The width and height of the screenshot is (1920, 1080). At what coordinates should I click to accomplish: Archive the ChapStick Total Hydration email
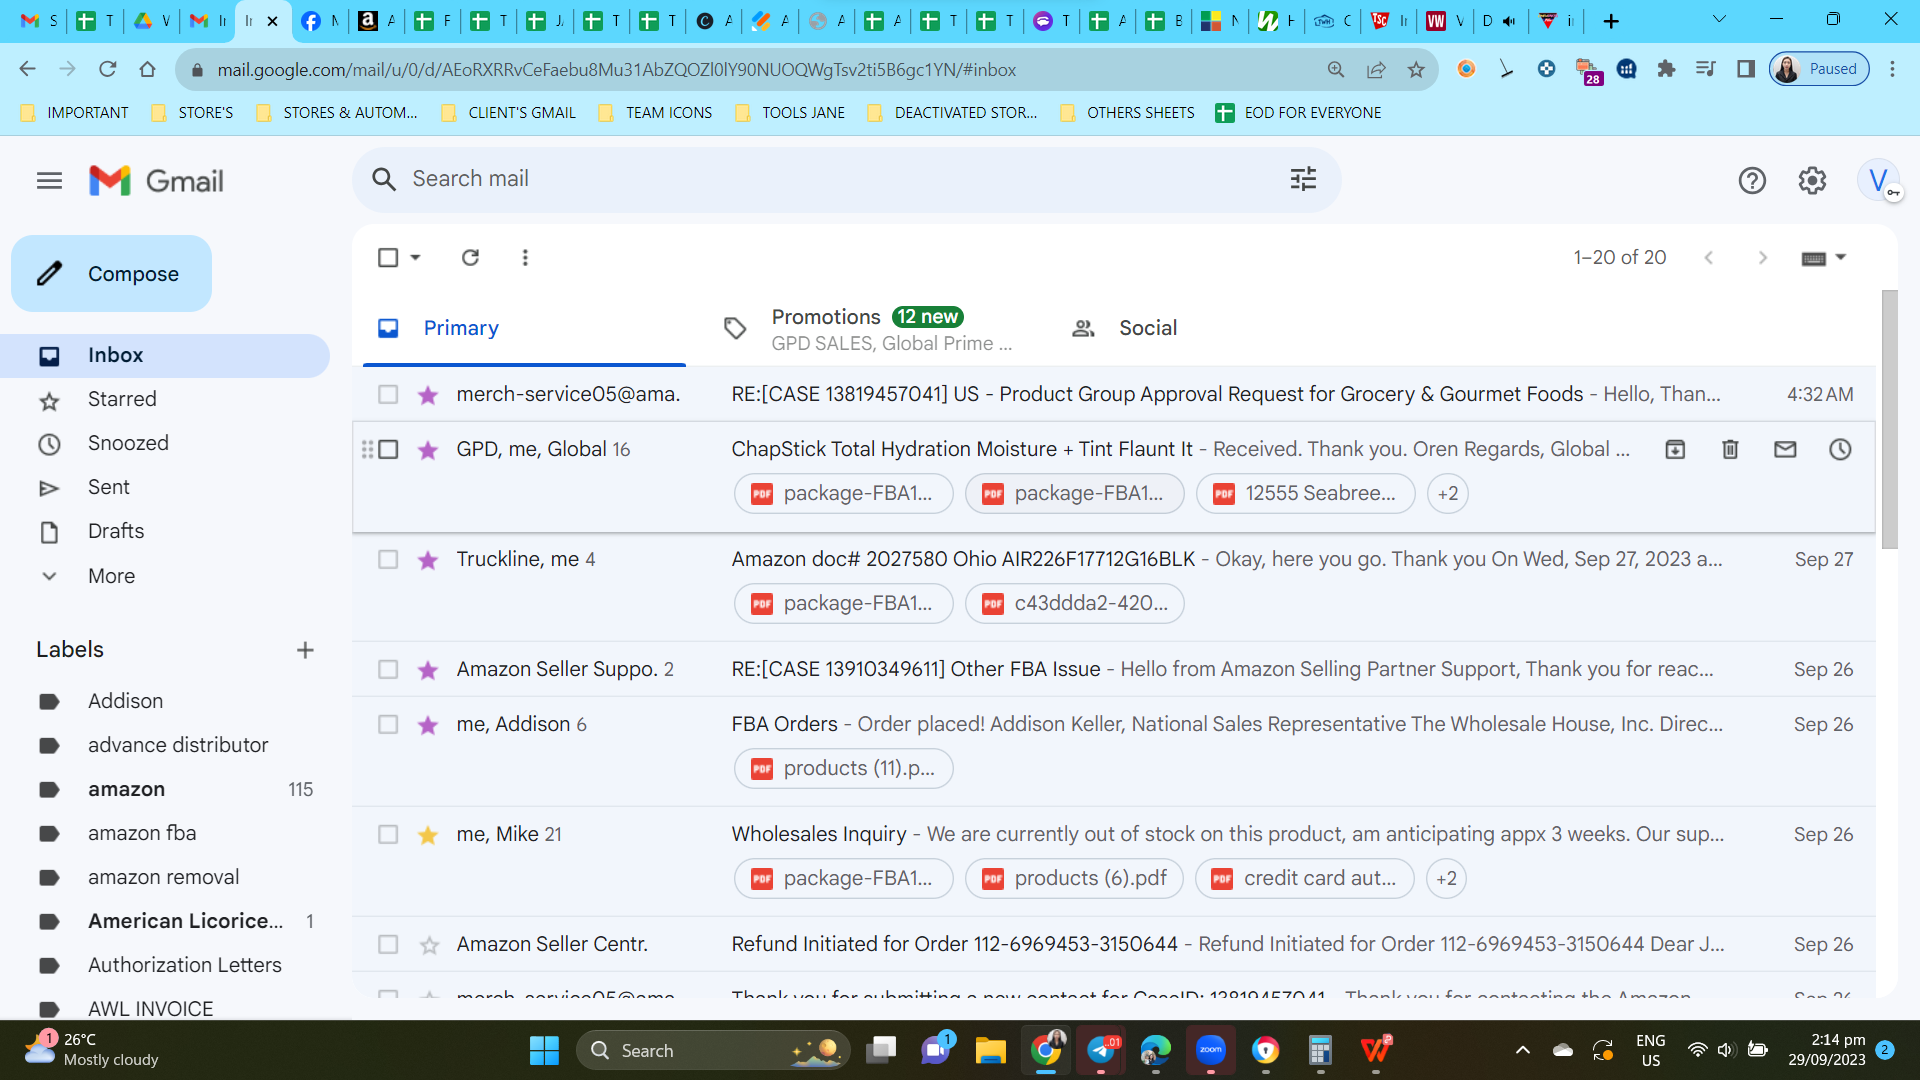click(x=1675, y=450)
